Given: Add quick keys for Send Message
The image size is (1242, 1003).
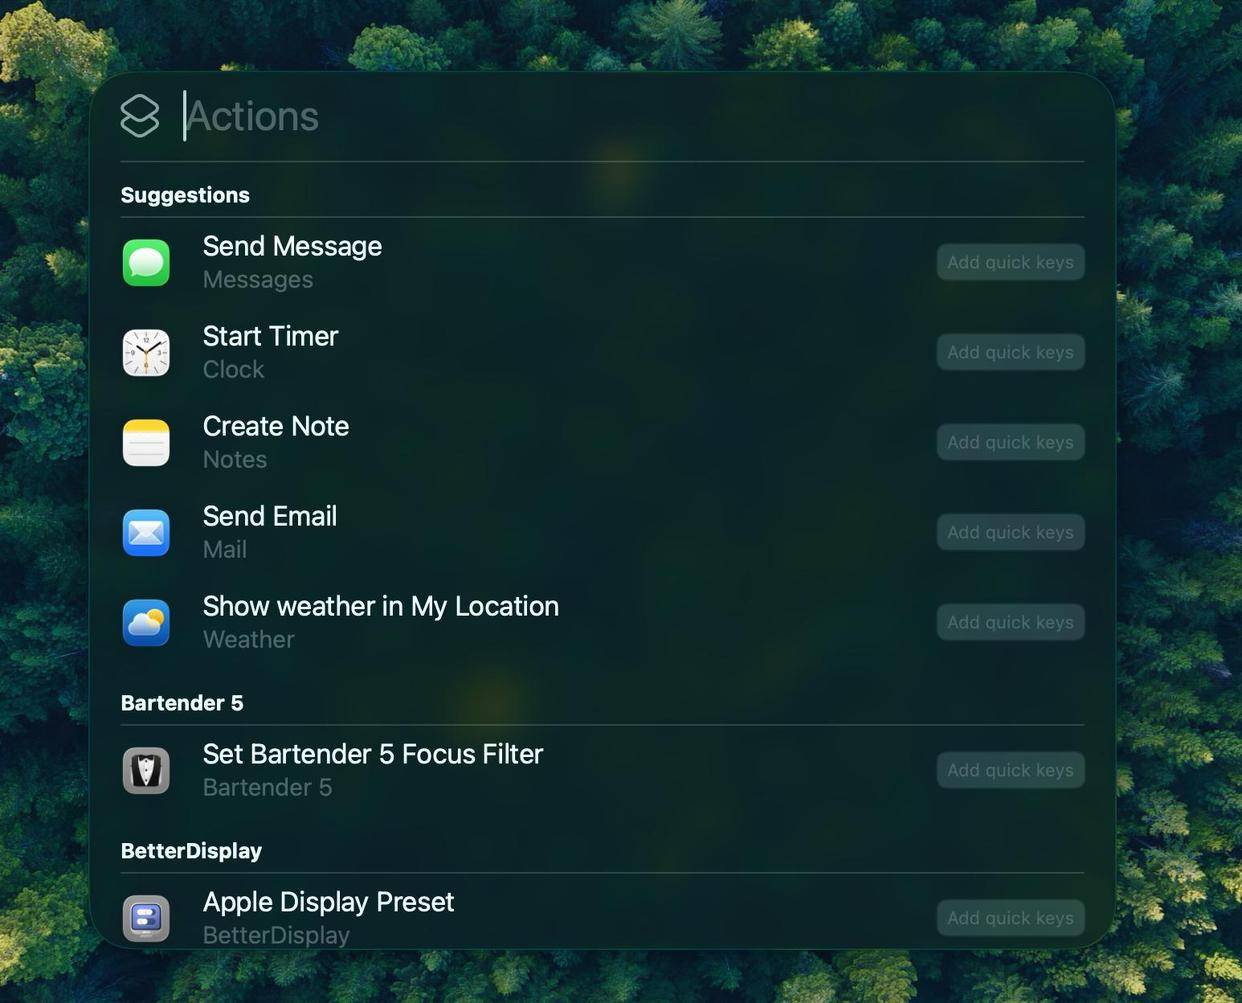Looking at the screenshot, I should (x=1010, y=262).
